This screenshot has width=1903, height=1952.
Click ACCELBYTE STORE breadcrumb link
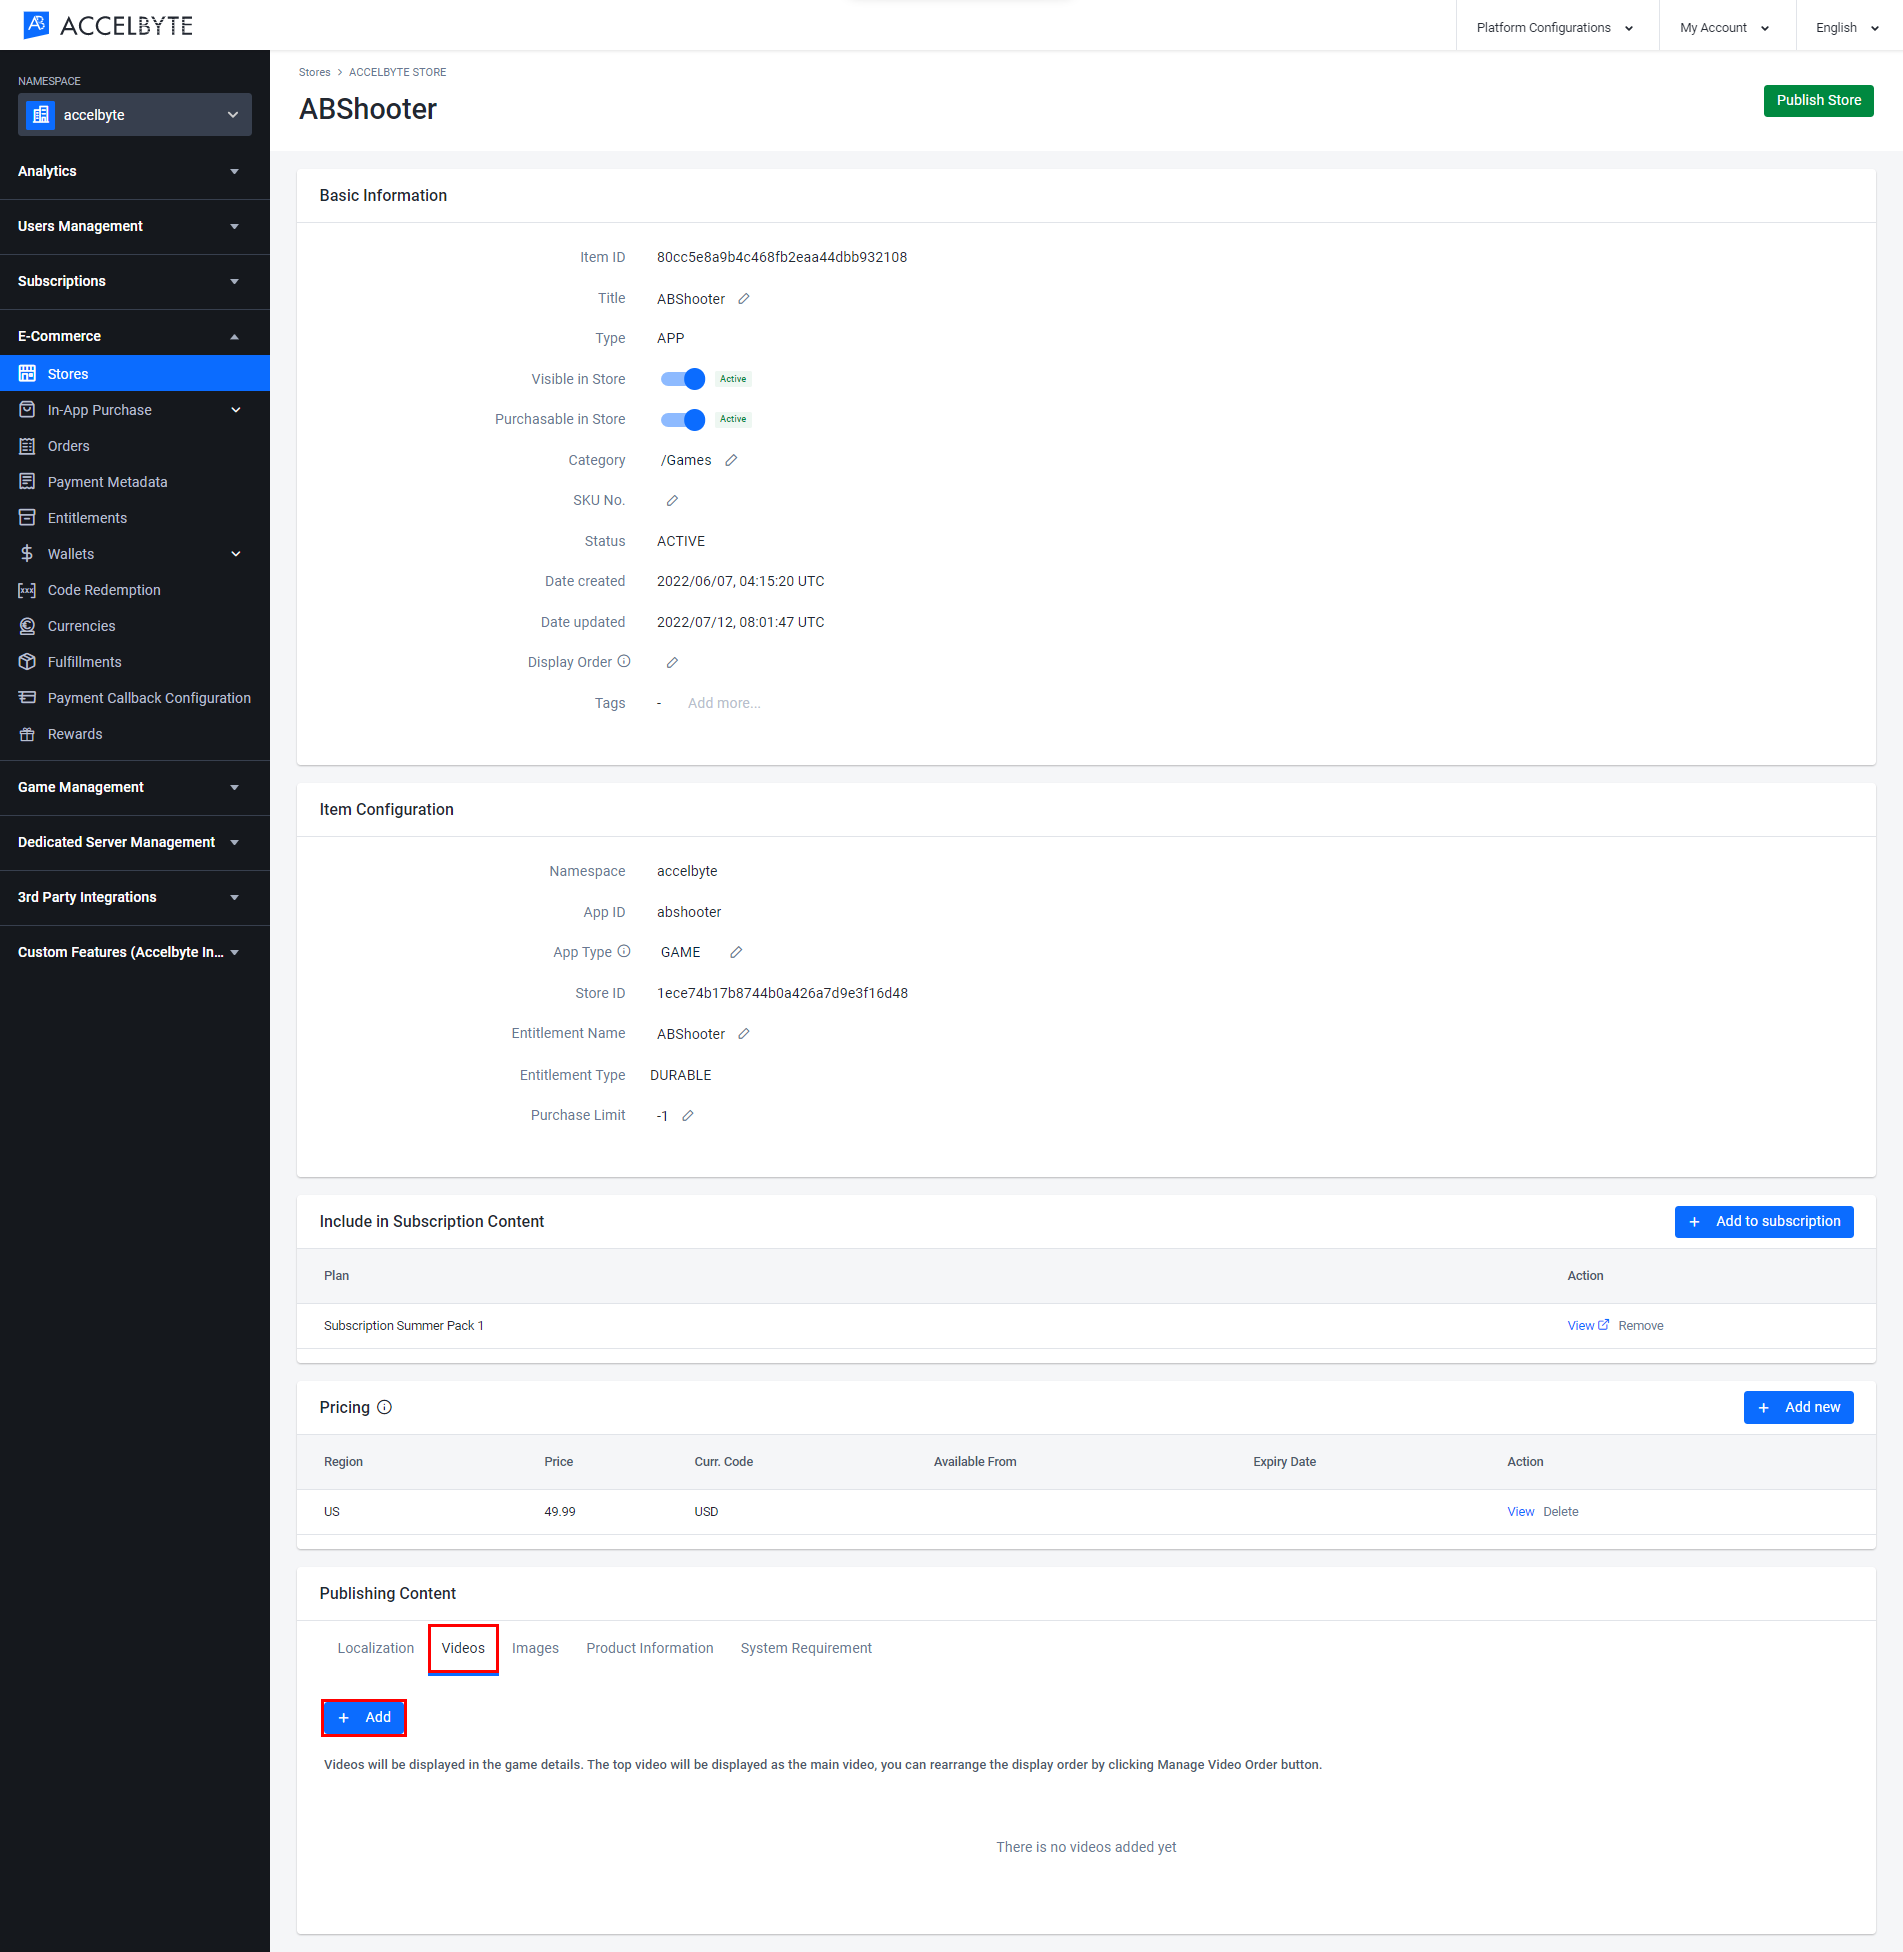click(397, 72)
